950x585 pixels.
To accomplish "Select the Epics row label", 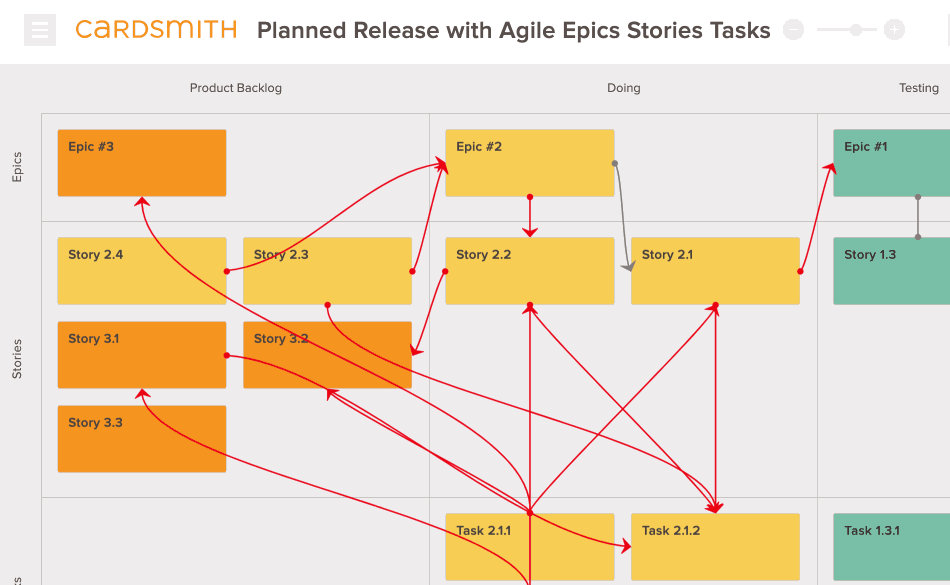I will (17, 167).
